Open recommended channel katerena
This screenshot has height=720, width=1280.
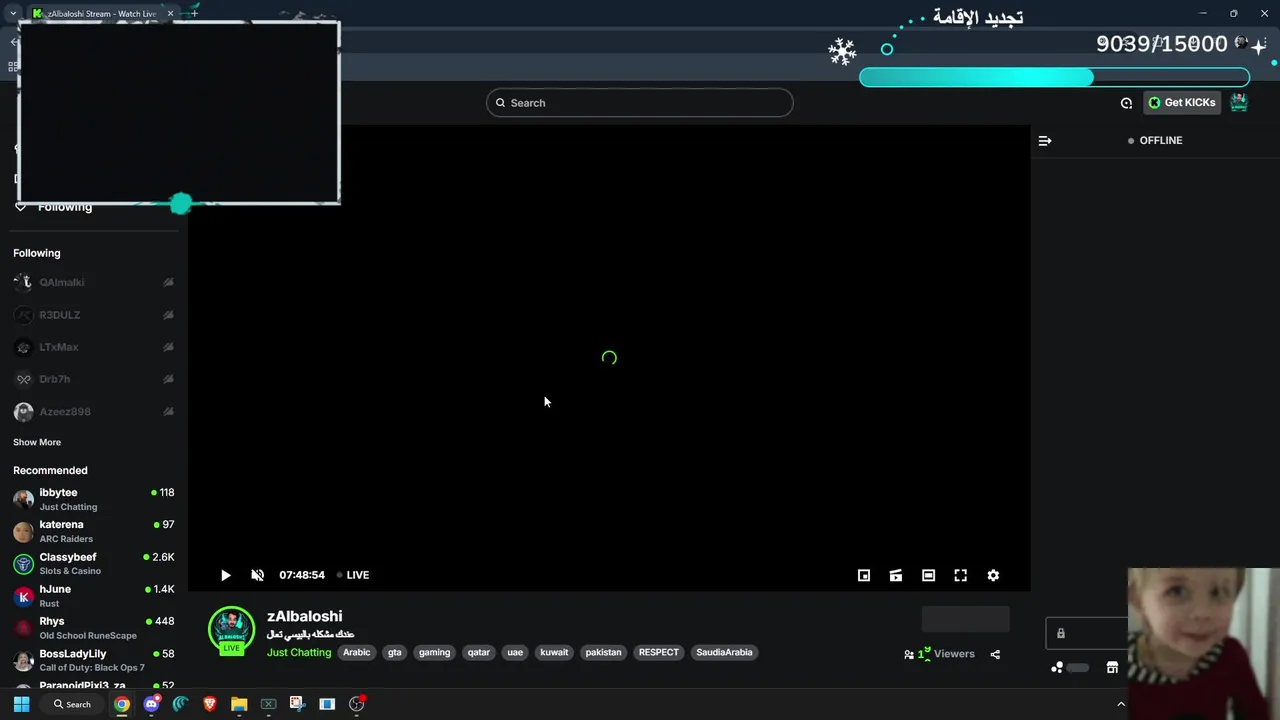tap(94, 531)
